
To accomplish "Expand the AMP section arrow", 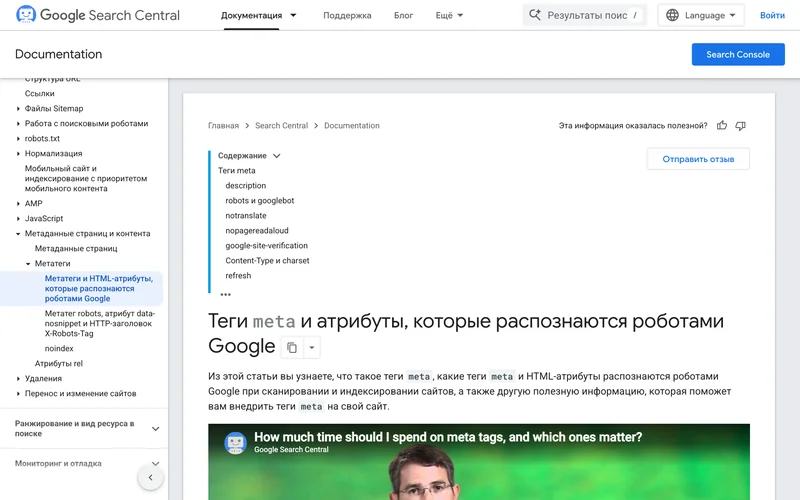I will [18, 204].
